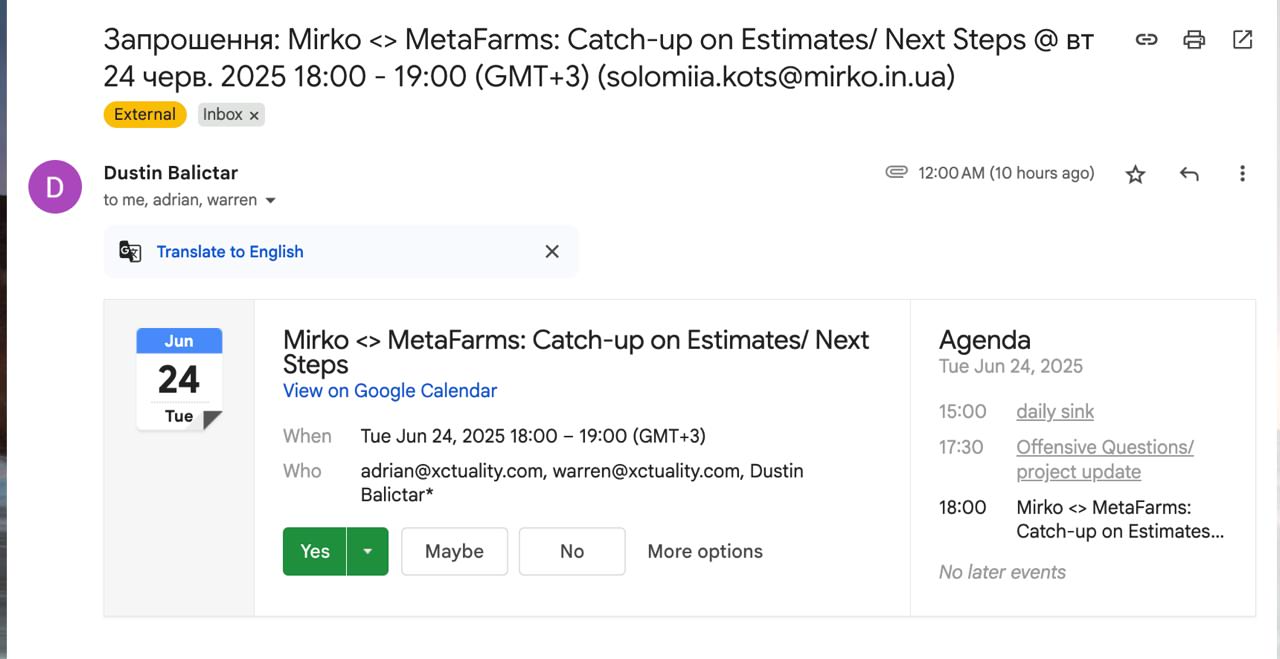Decline the invite with No

point(572,552)
